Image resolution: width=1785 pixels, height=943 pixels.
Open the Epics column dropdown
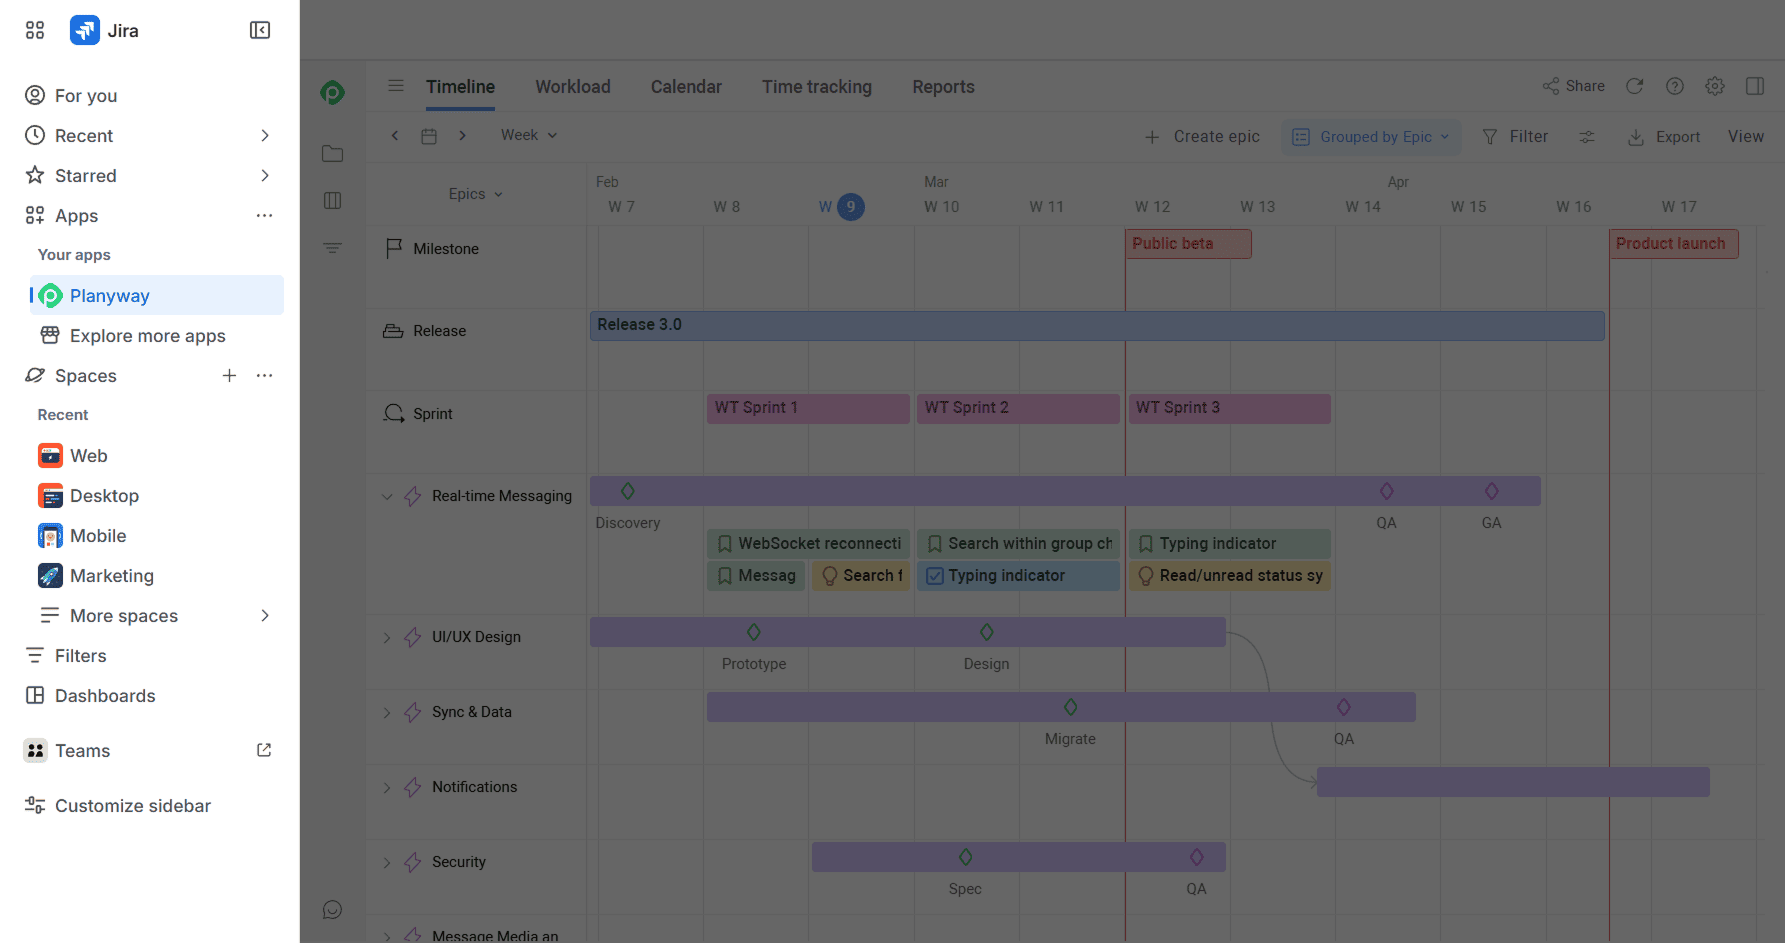[475, 194]
